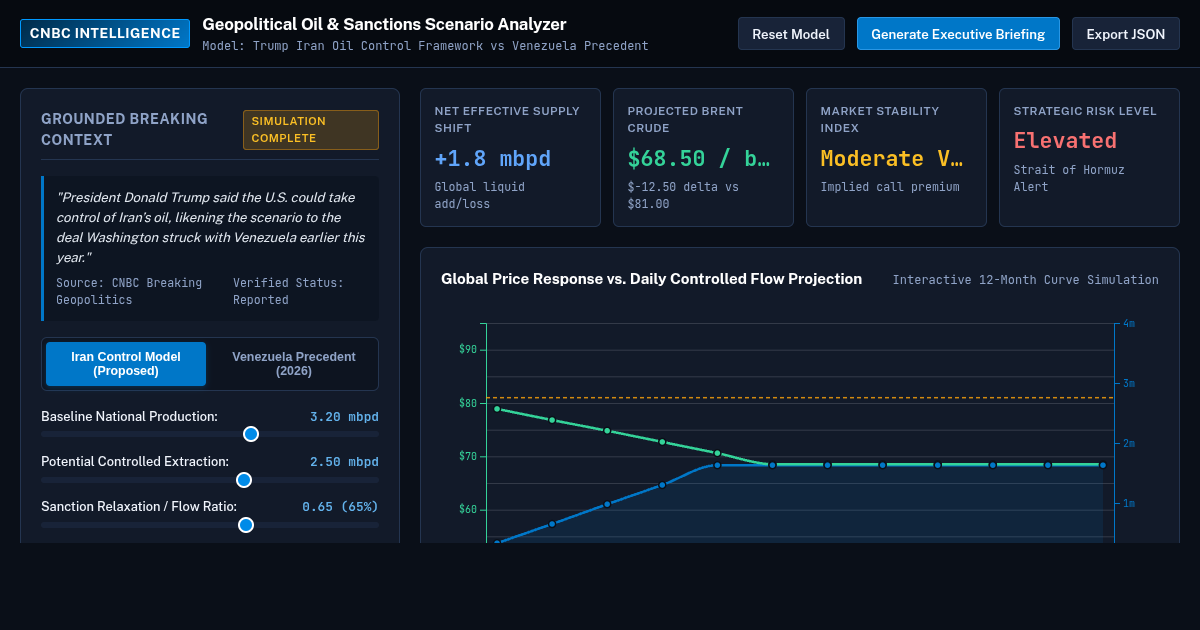Click 'Verified Status: Reported' text
This screenshot has width=1200, height=630.
[x=288, y=291]
